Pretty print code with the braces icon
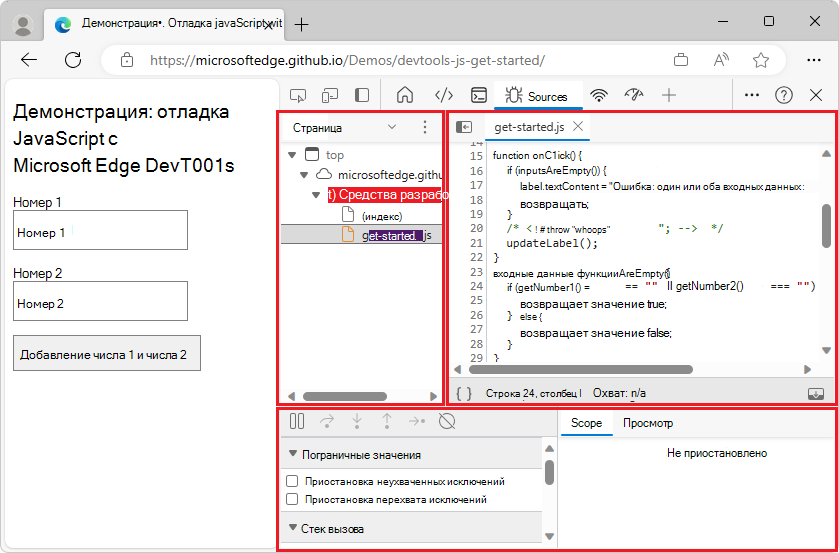Image resolution: width=839 pixels, height=553 pixels. click(x=464, y=393)
